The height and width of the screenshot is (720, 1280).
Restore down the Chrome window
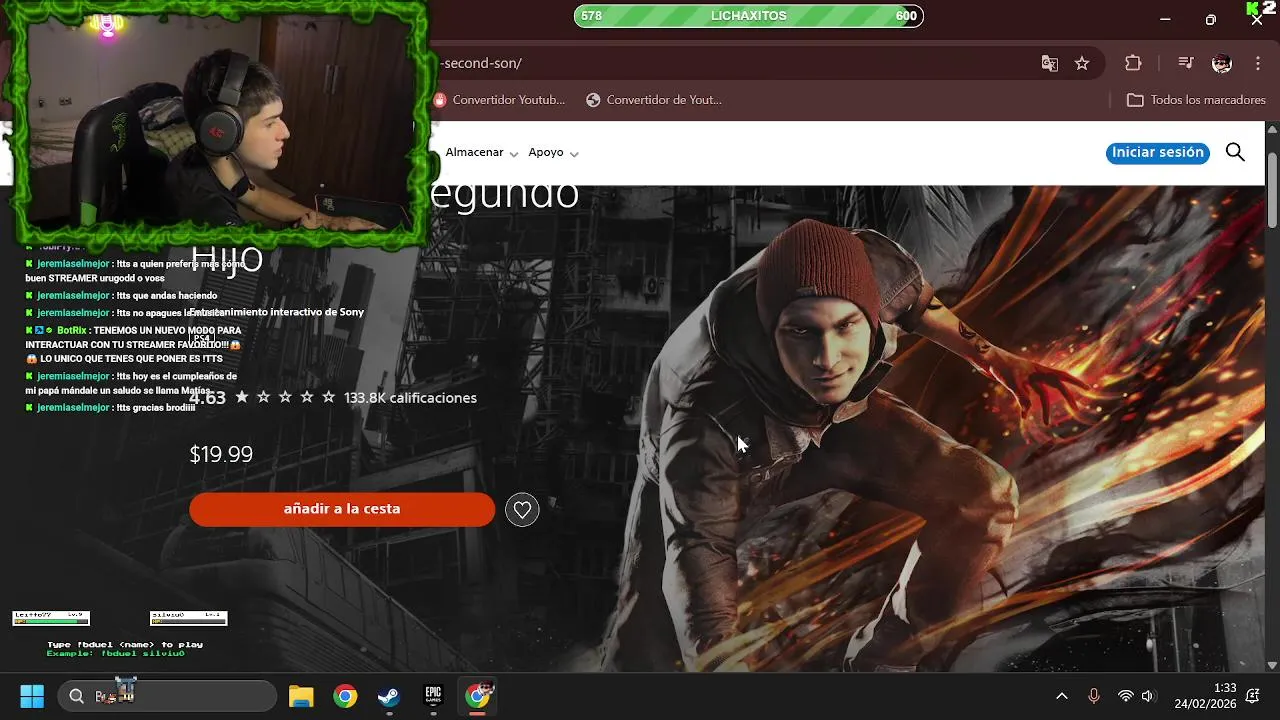click(1211, 19)
